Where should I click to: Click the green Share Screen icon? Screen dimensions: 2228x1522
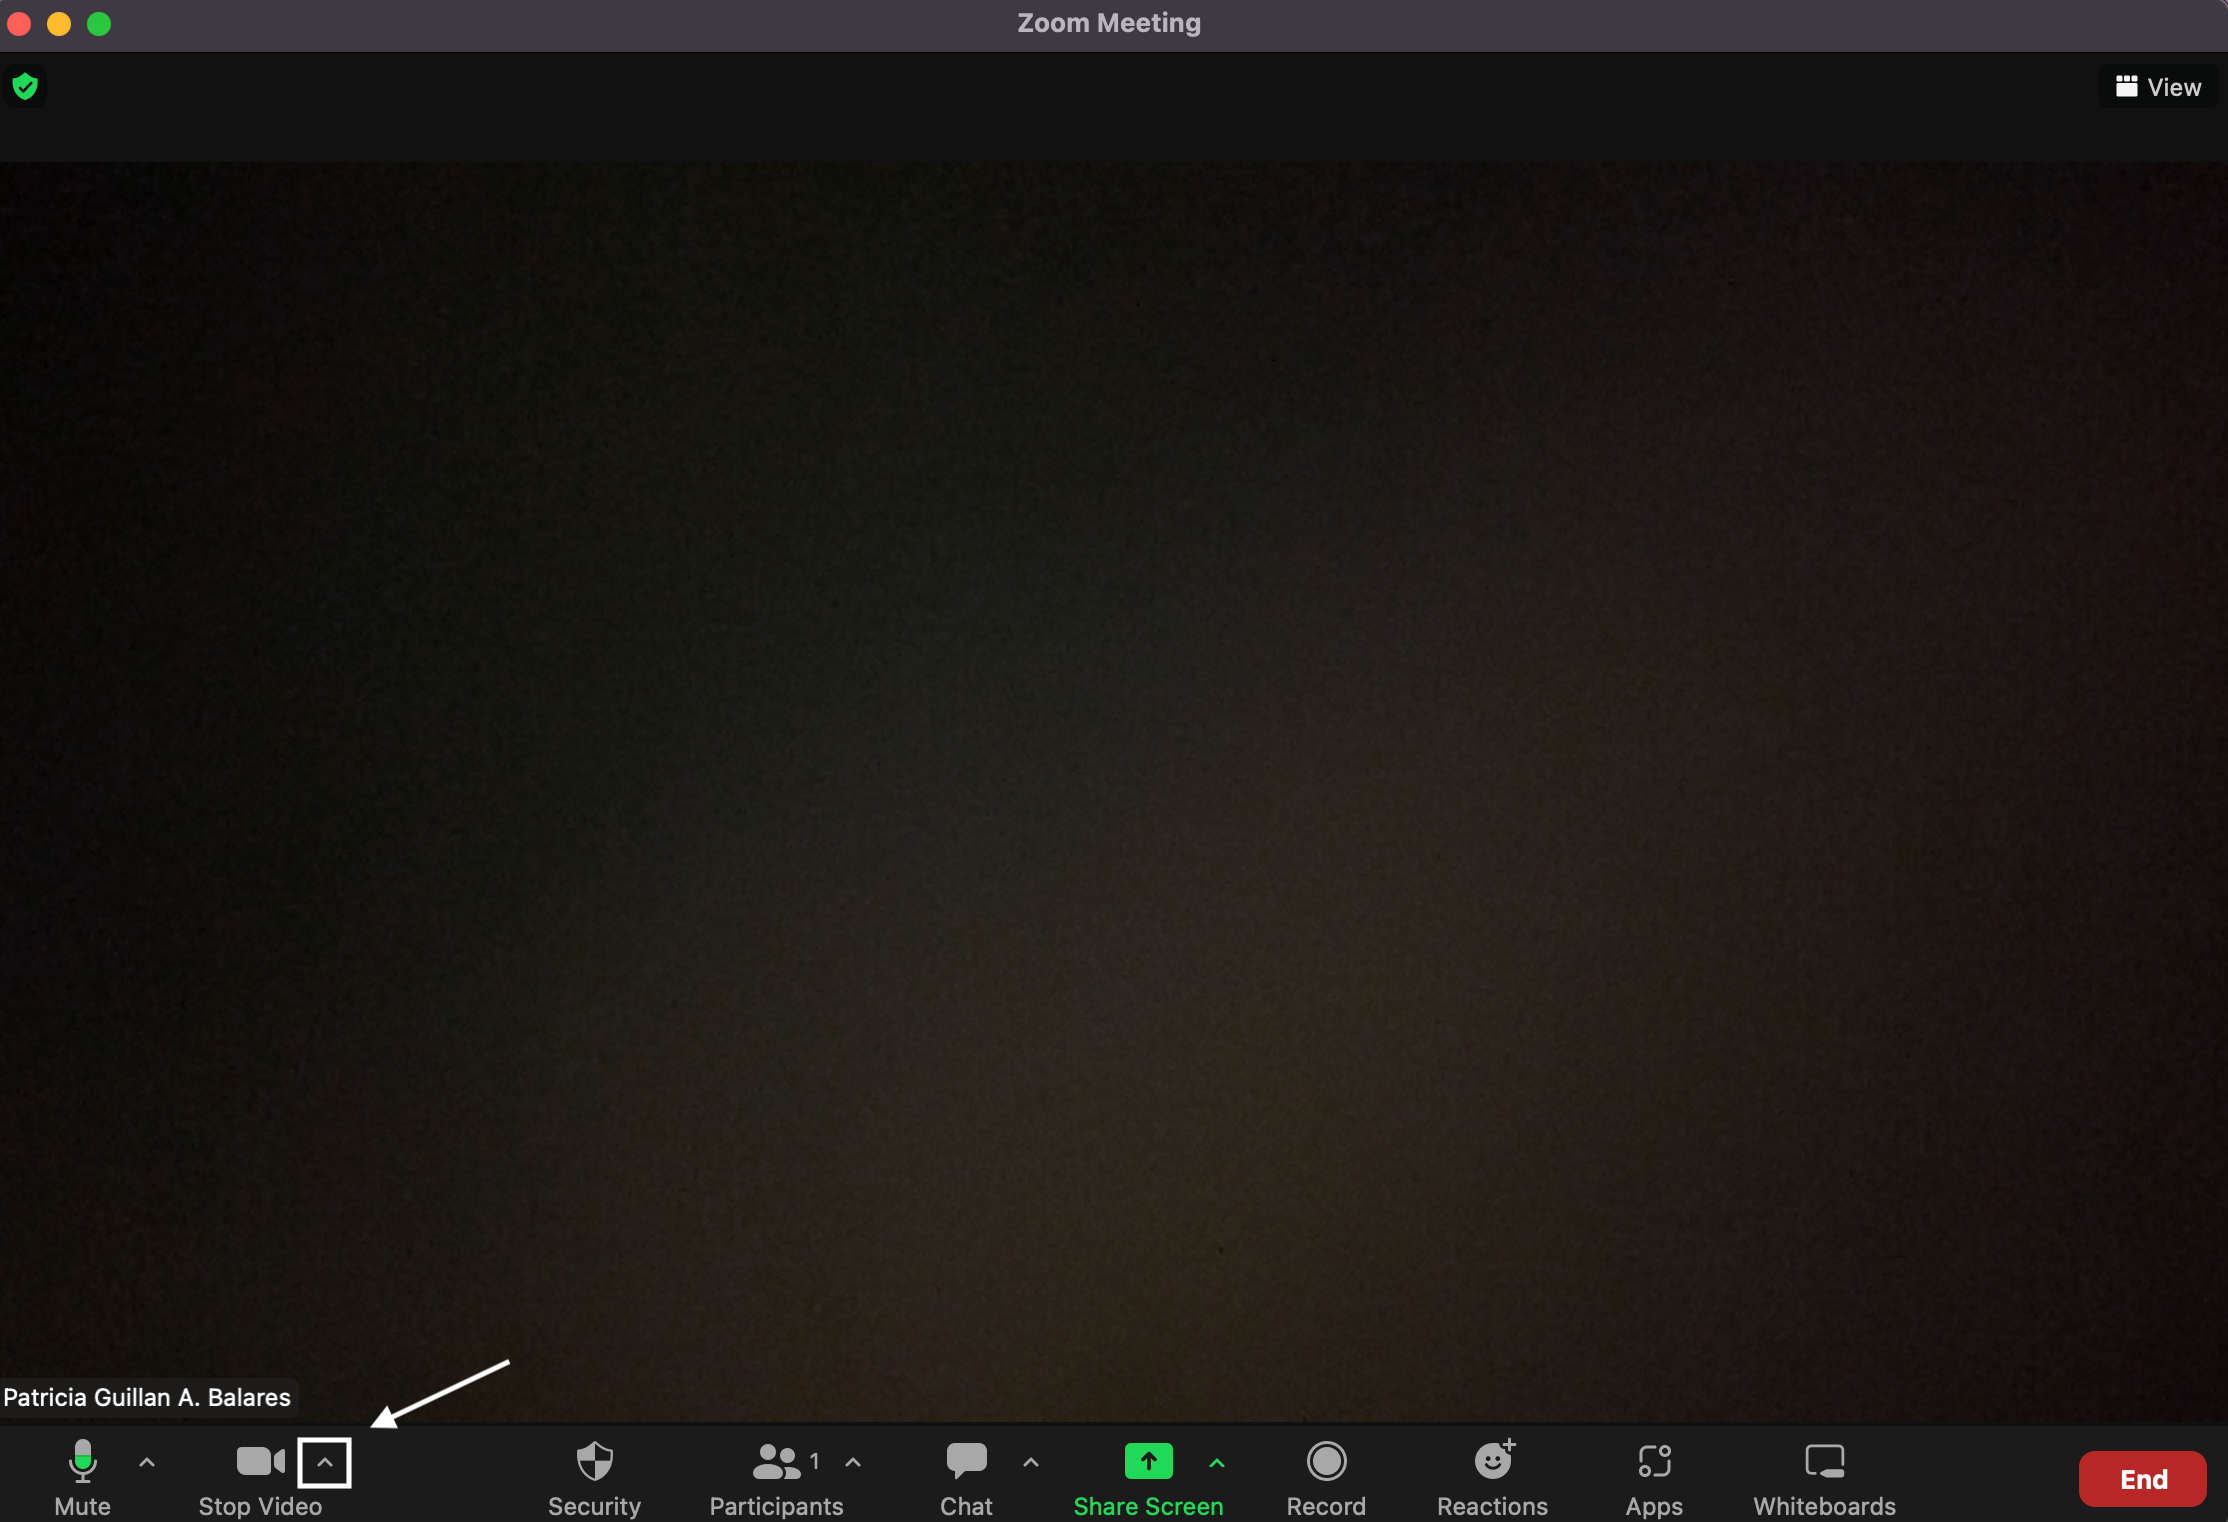click(1148, 1462)
